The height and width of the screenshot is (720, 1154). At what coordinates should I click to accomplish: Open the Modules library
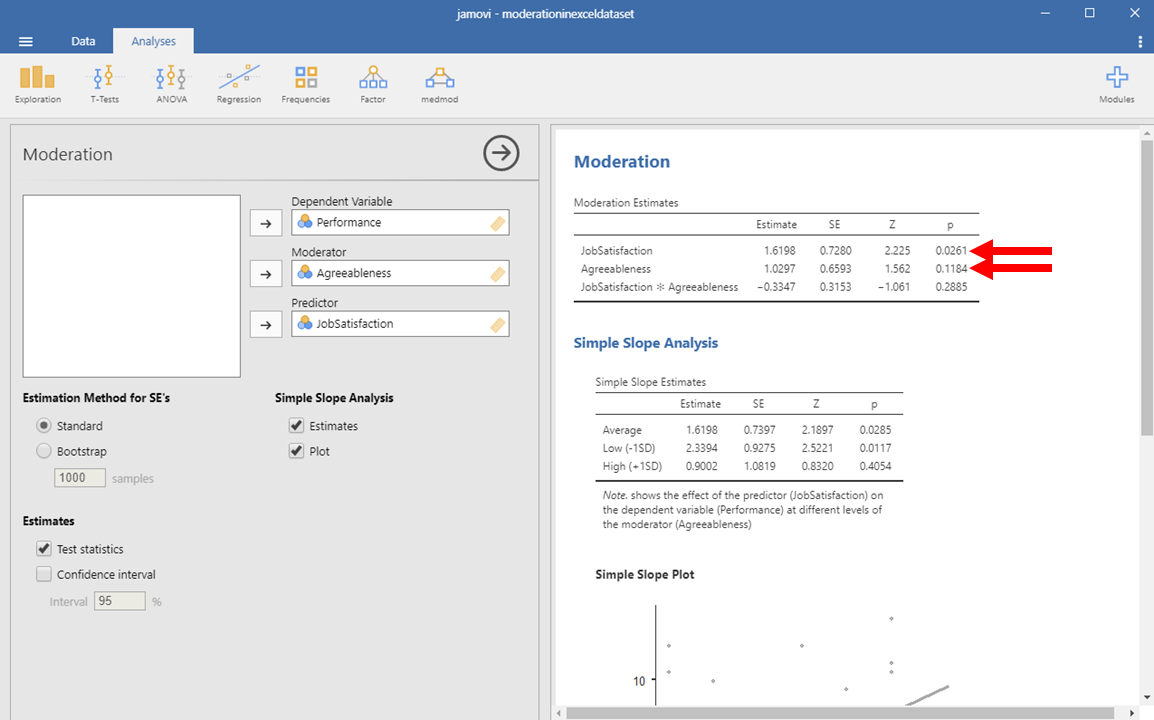1116,84
